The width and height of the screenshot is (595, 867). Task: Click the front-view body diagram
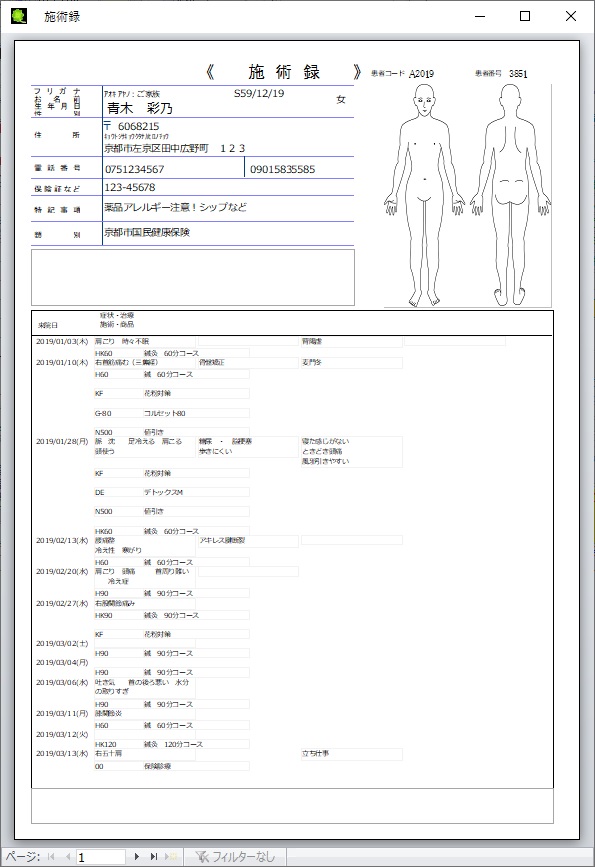[424, 195]
